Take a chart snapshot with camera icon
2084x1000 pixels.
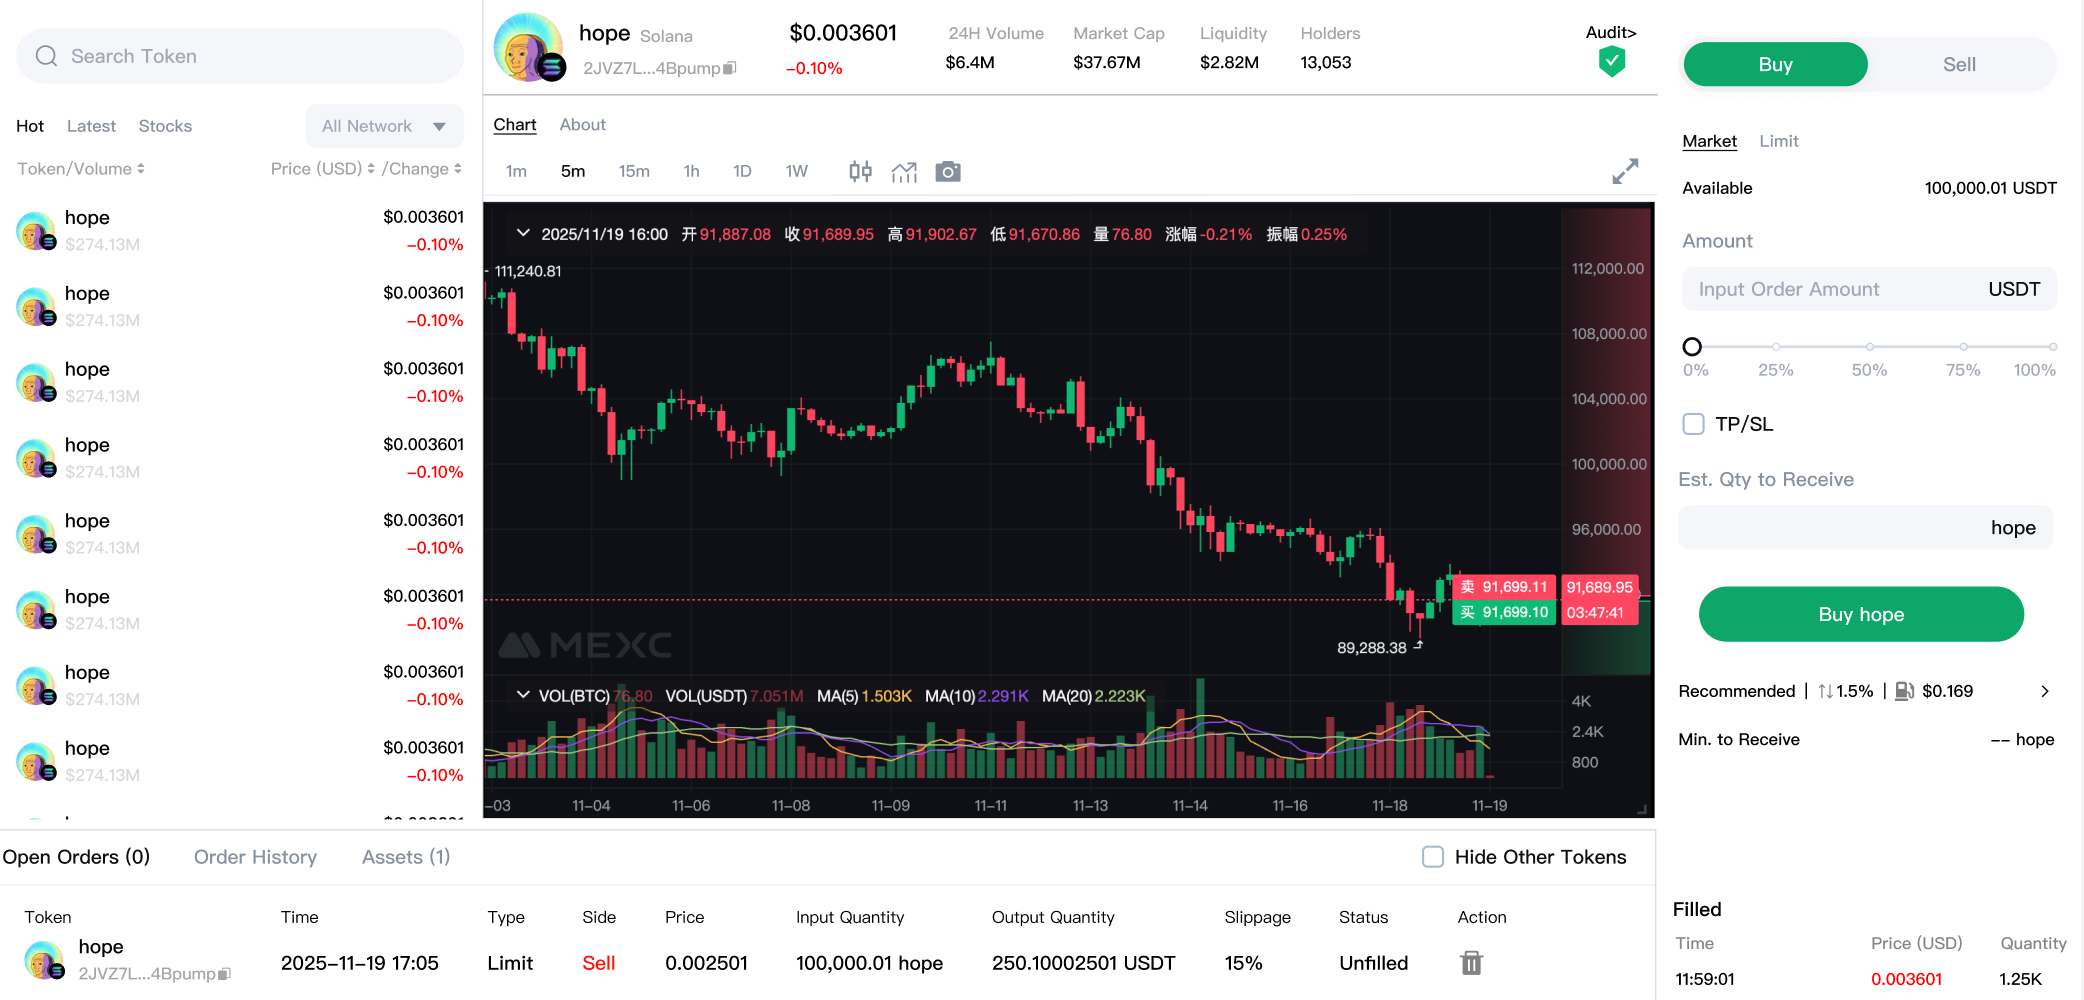point(948,172)
